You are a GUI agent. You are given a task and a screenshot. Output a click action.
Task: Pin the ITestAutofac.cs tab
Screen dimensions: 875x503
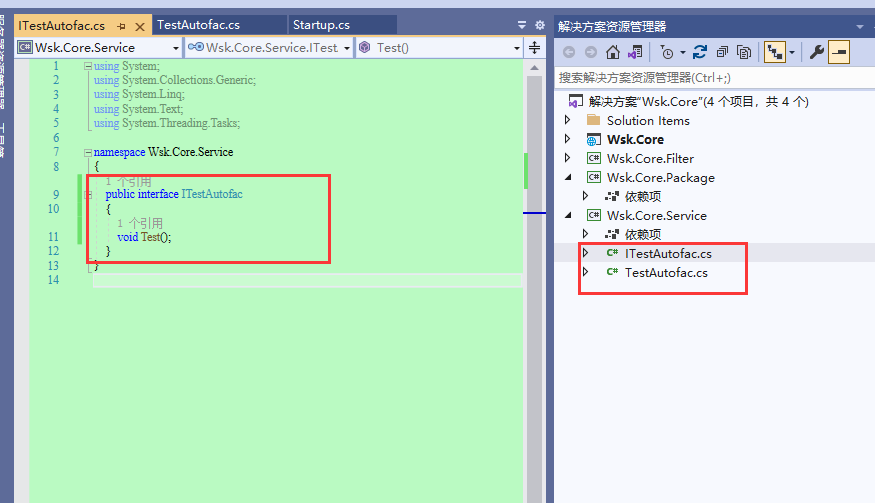click(121, 26)
